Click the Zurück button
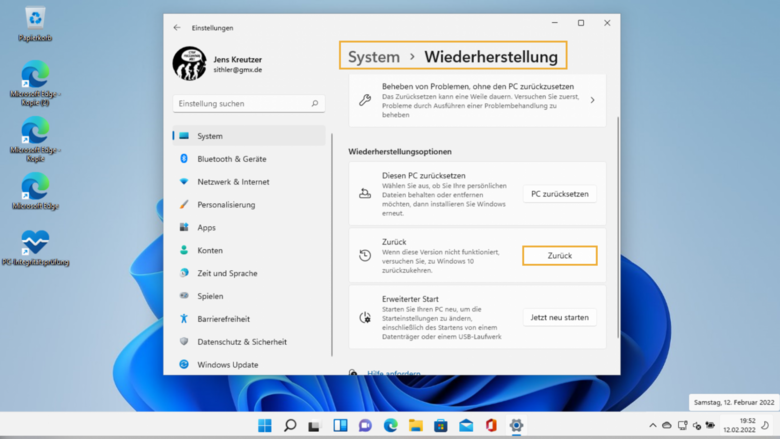 click(x=560, y=256)
